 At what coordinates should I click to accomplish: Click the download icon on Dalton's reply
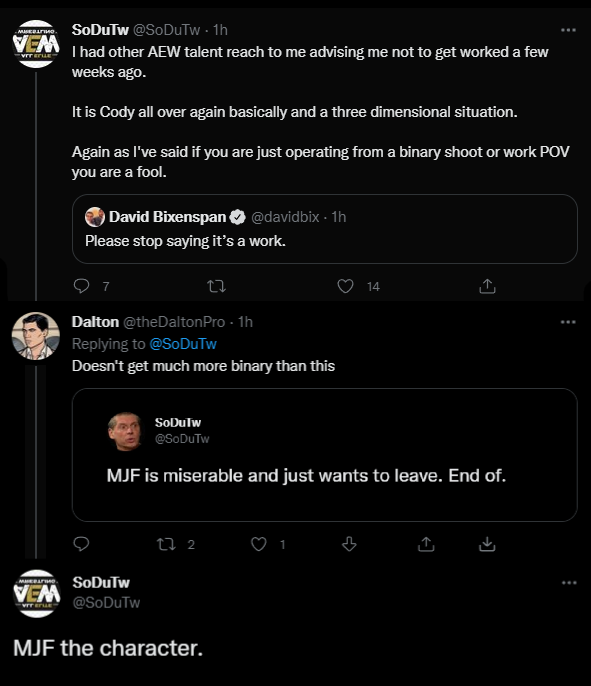coord(487,544)
